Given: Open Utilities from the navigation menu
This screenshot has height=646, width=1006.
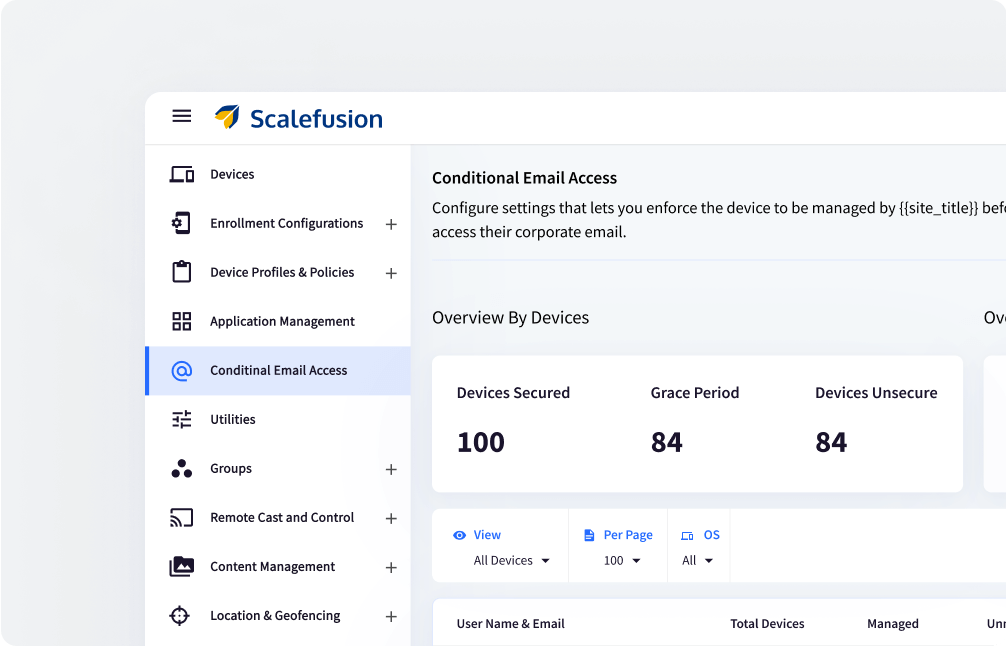Looking at the screenshot, I should tap(233, 419).
